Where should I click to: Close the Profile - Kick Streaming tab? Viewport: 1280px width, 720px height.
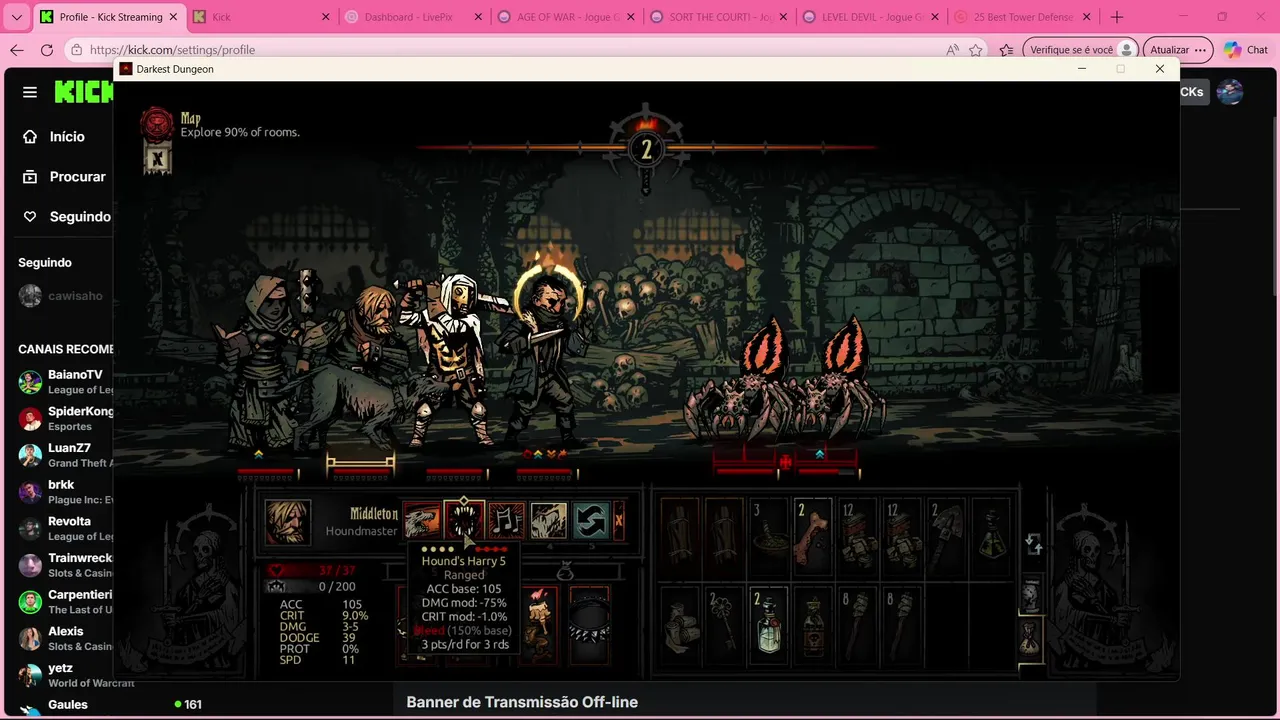[x=173, y=17]
